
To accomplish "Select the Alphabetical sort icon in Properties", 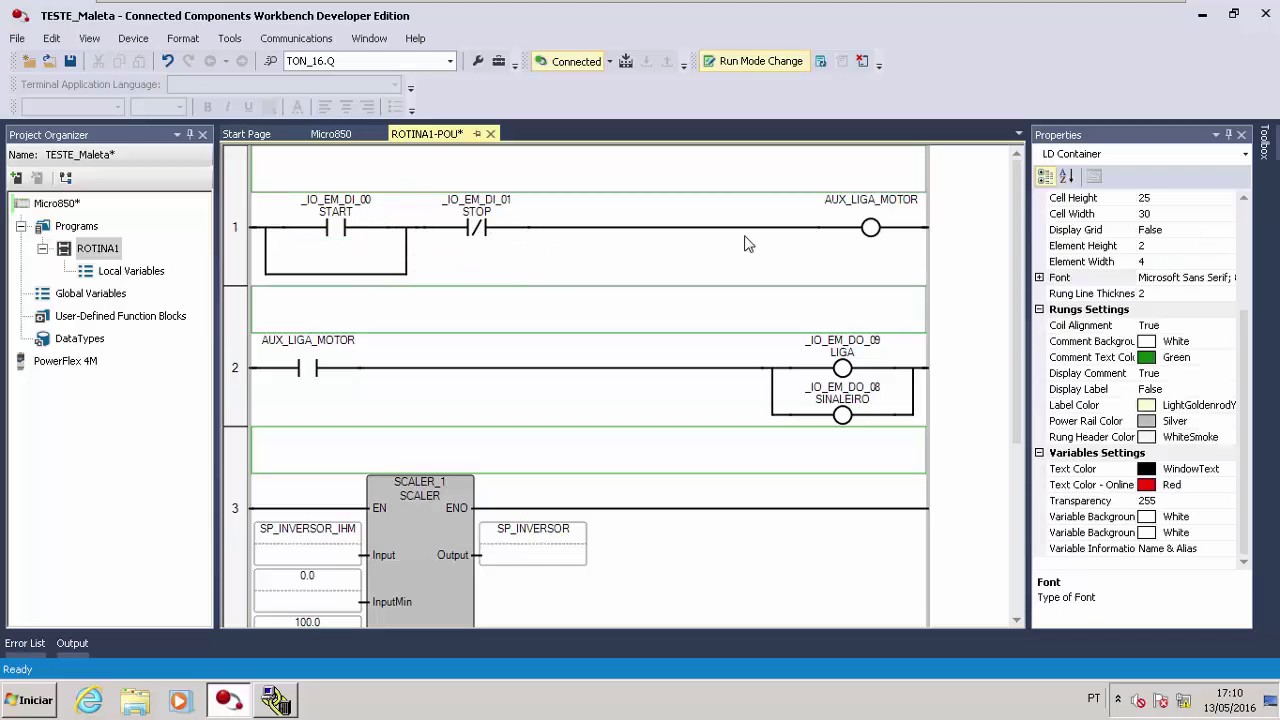I will tap(1066, 176).
